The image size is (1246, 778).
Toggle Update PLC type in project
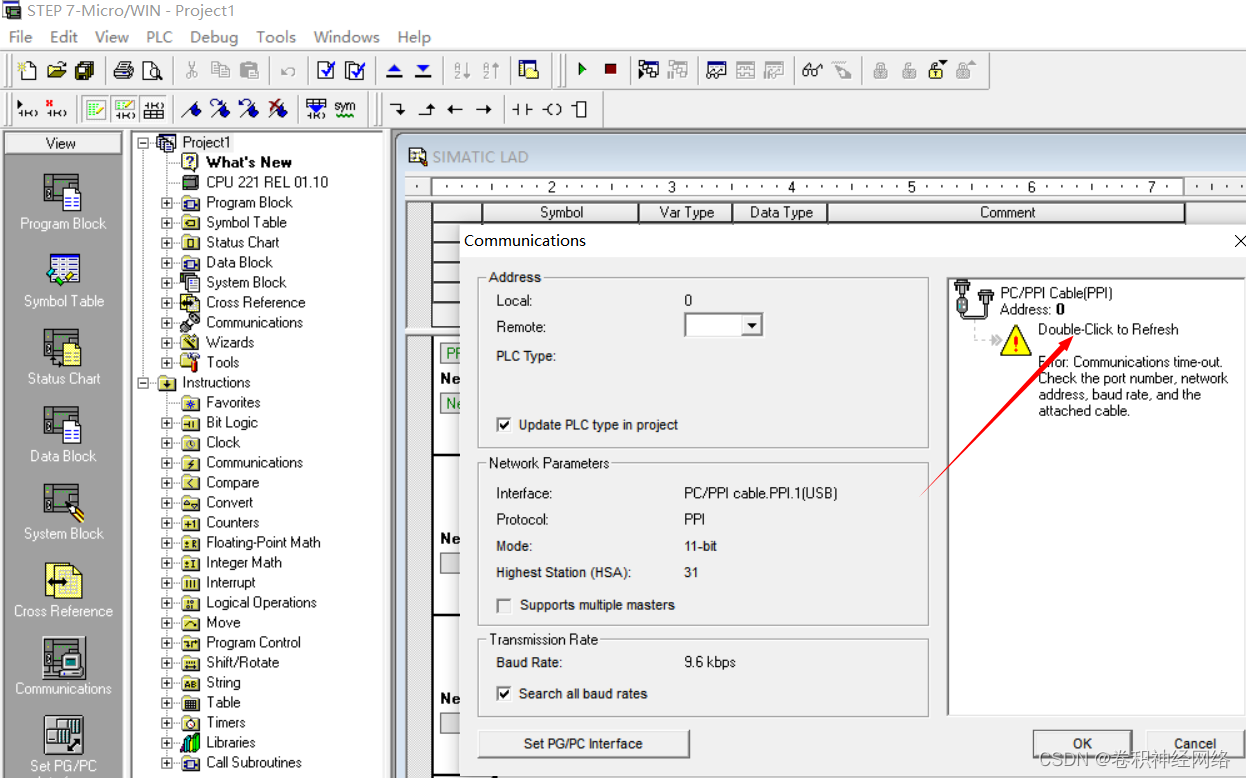pyautogui.click(x=504, y=425)
